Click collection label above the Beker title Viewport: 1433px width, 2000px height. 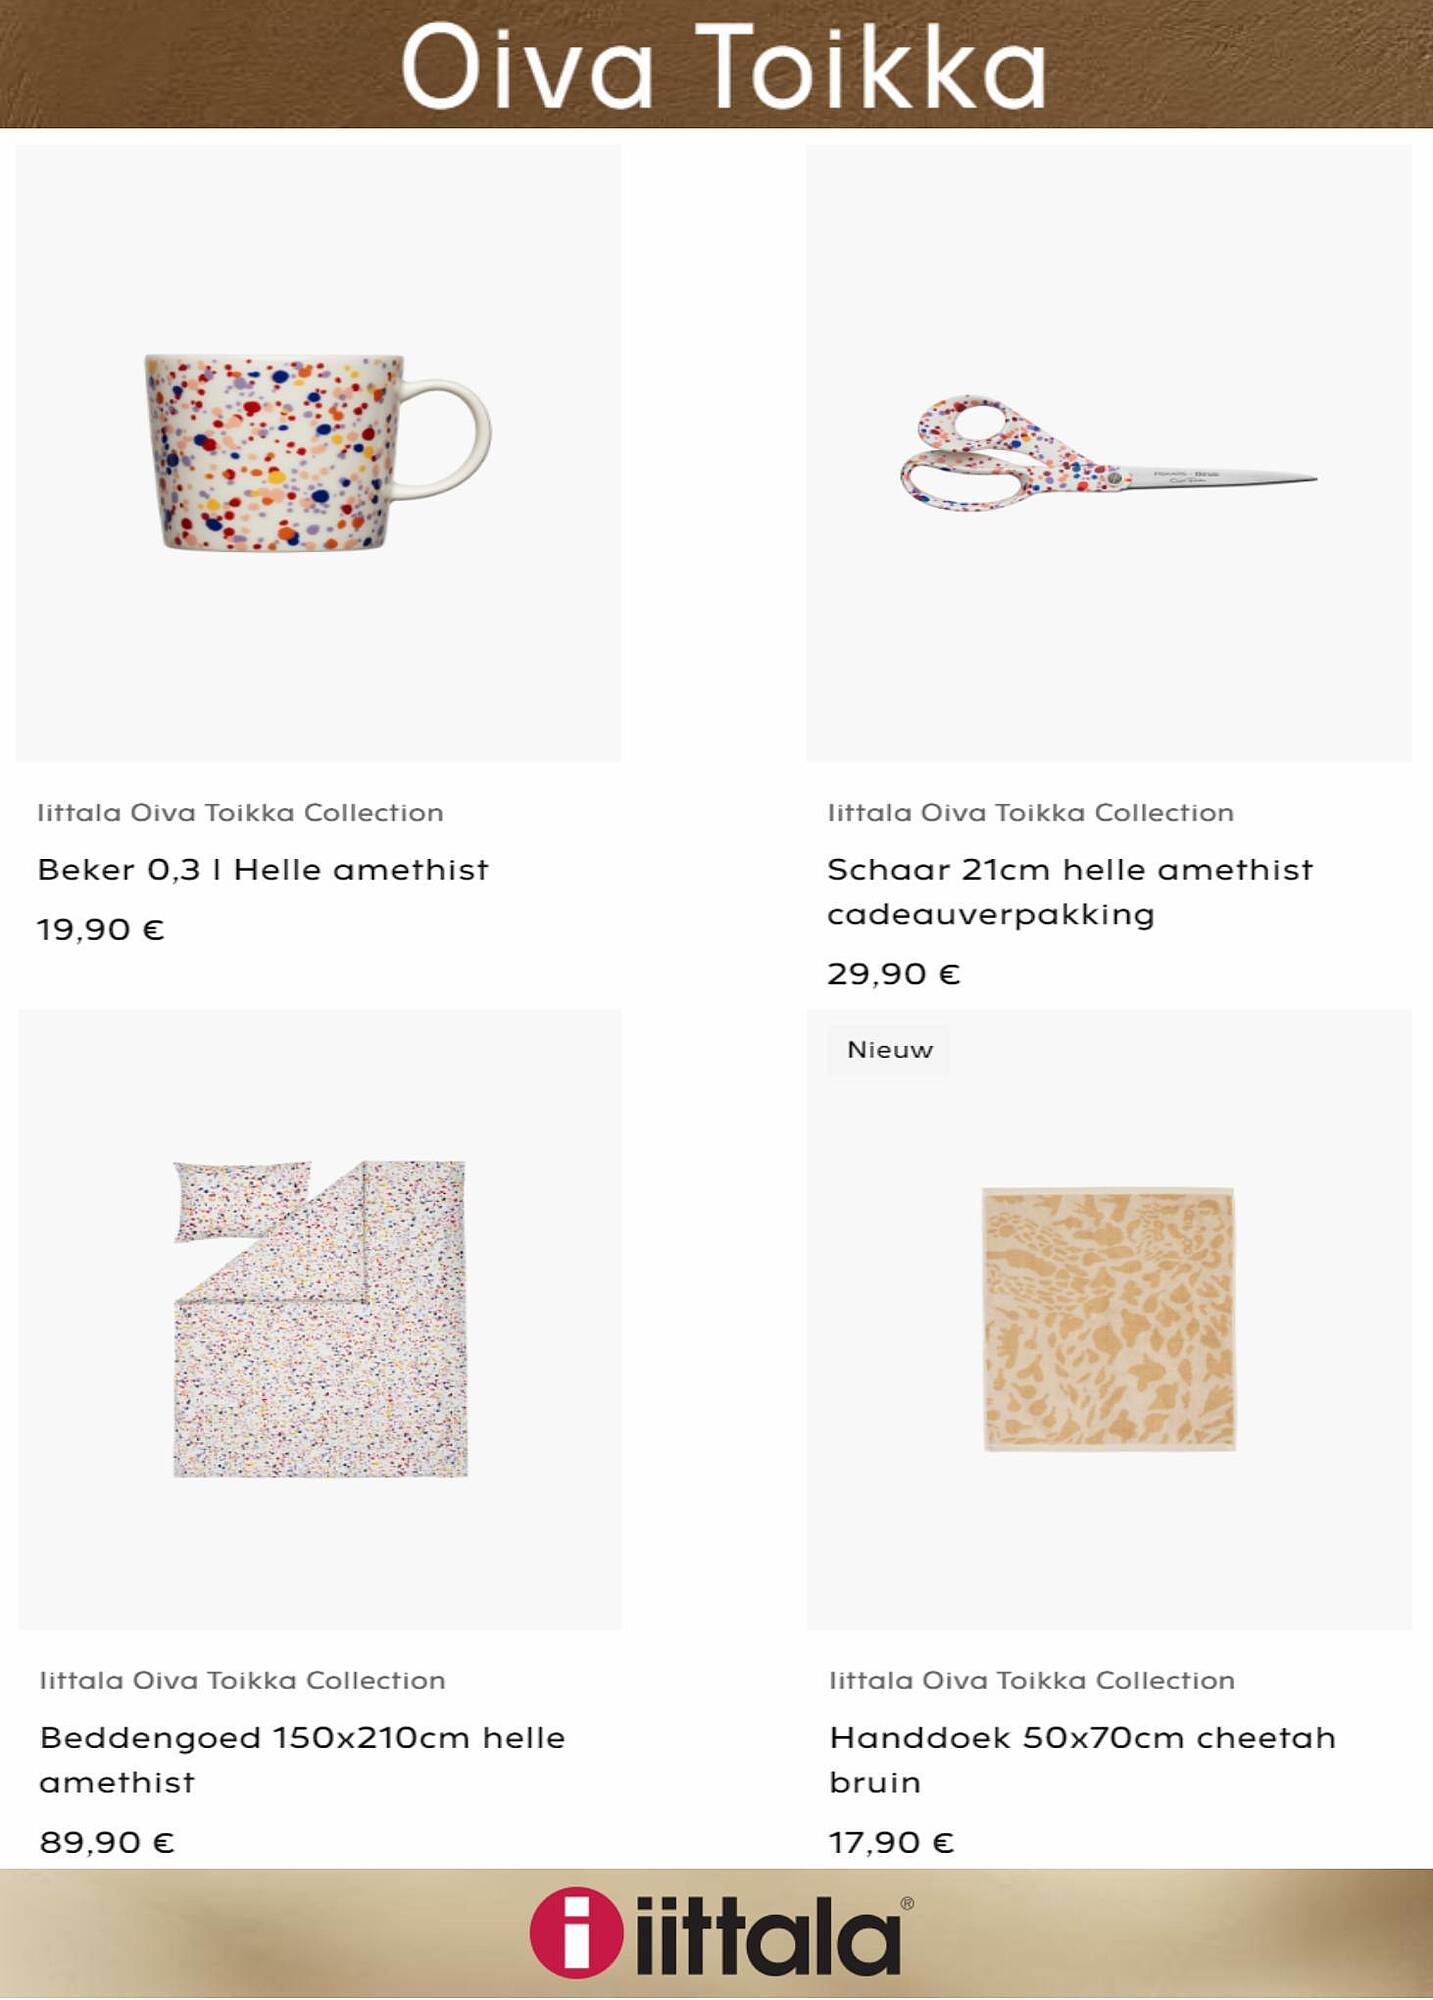[x=240, y=813]
